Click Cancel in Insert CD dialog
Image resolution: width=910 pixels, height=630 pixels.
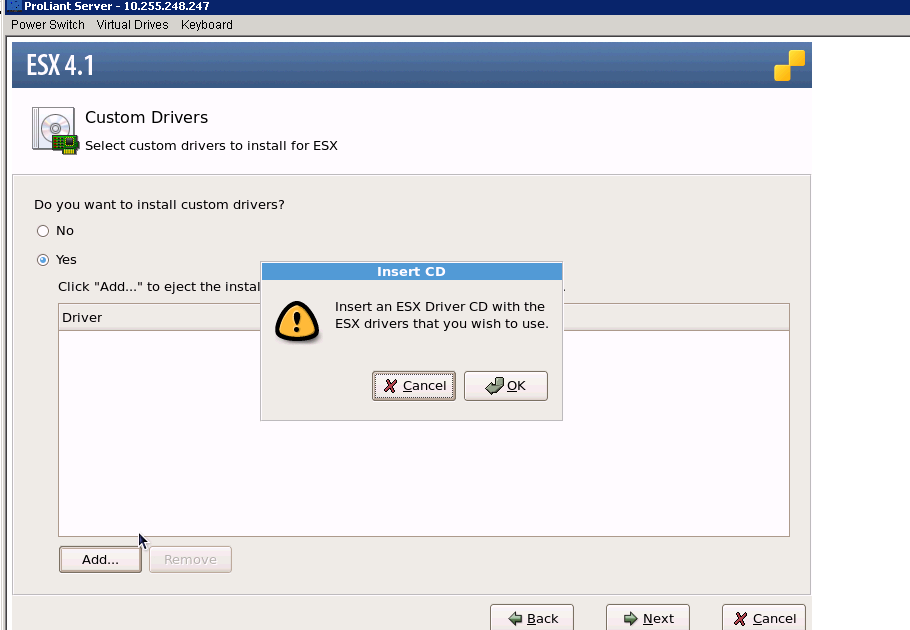[x=414, y=386]
